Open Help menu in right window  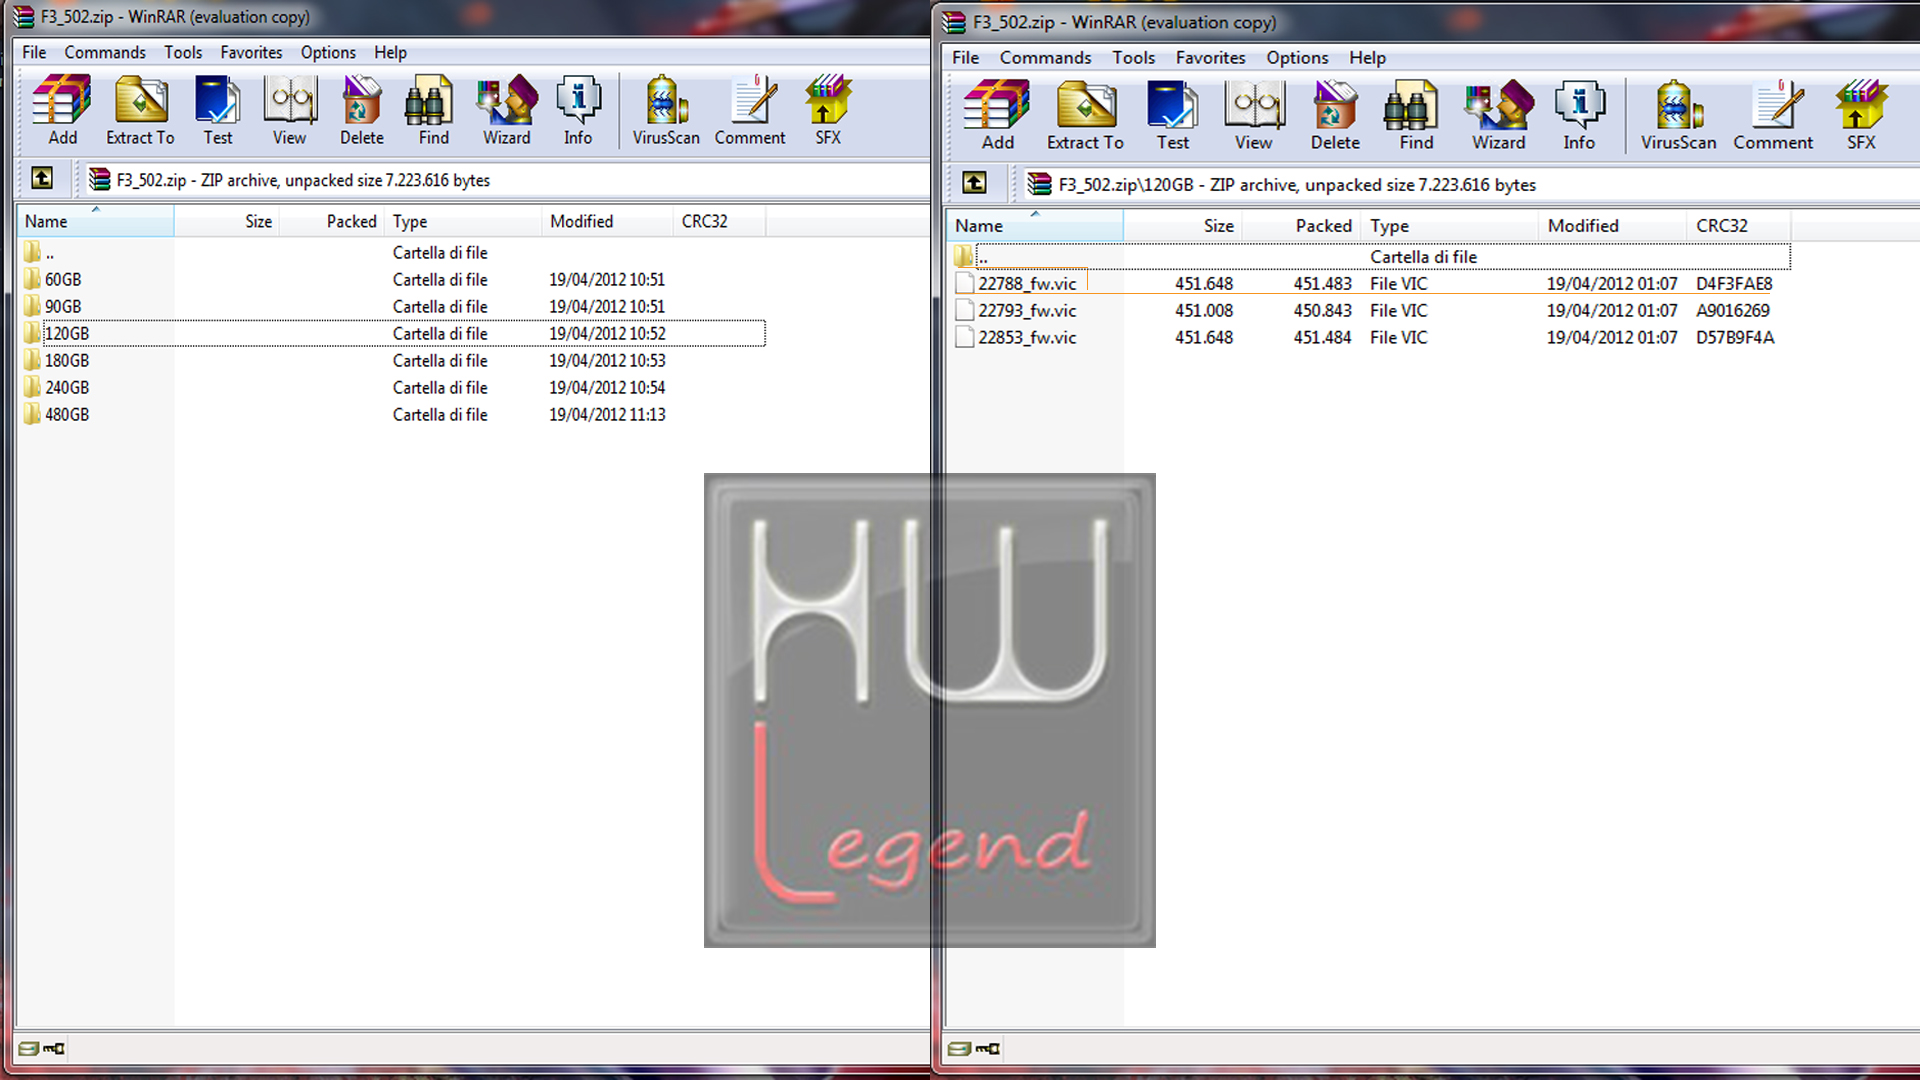[1367, 57]
